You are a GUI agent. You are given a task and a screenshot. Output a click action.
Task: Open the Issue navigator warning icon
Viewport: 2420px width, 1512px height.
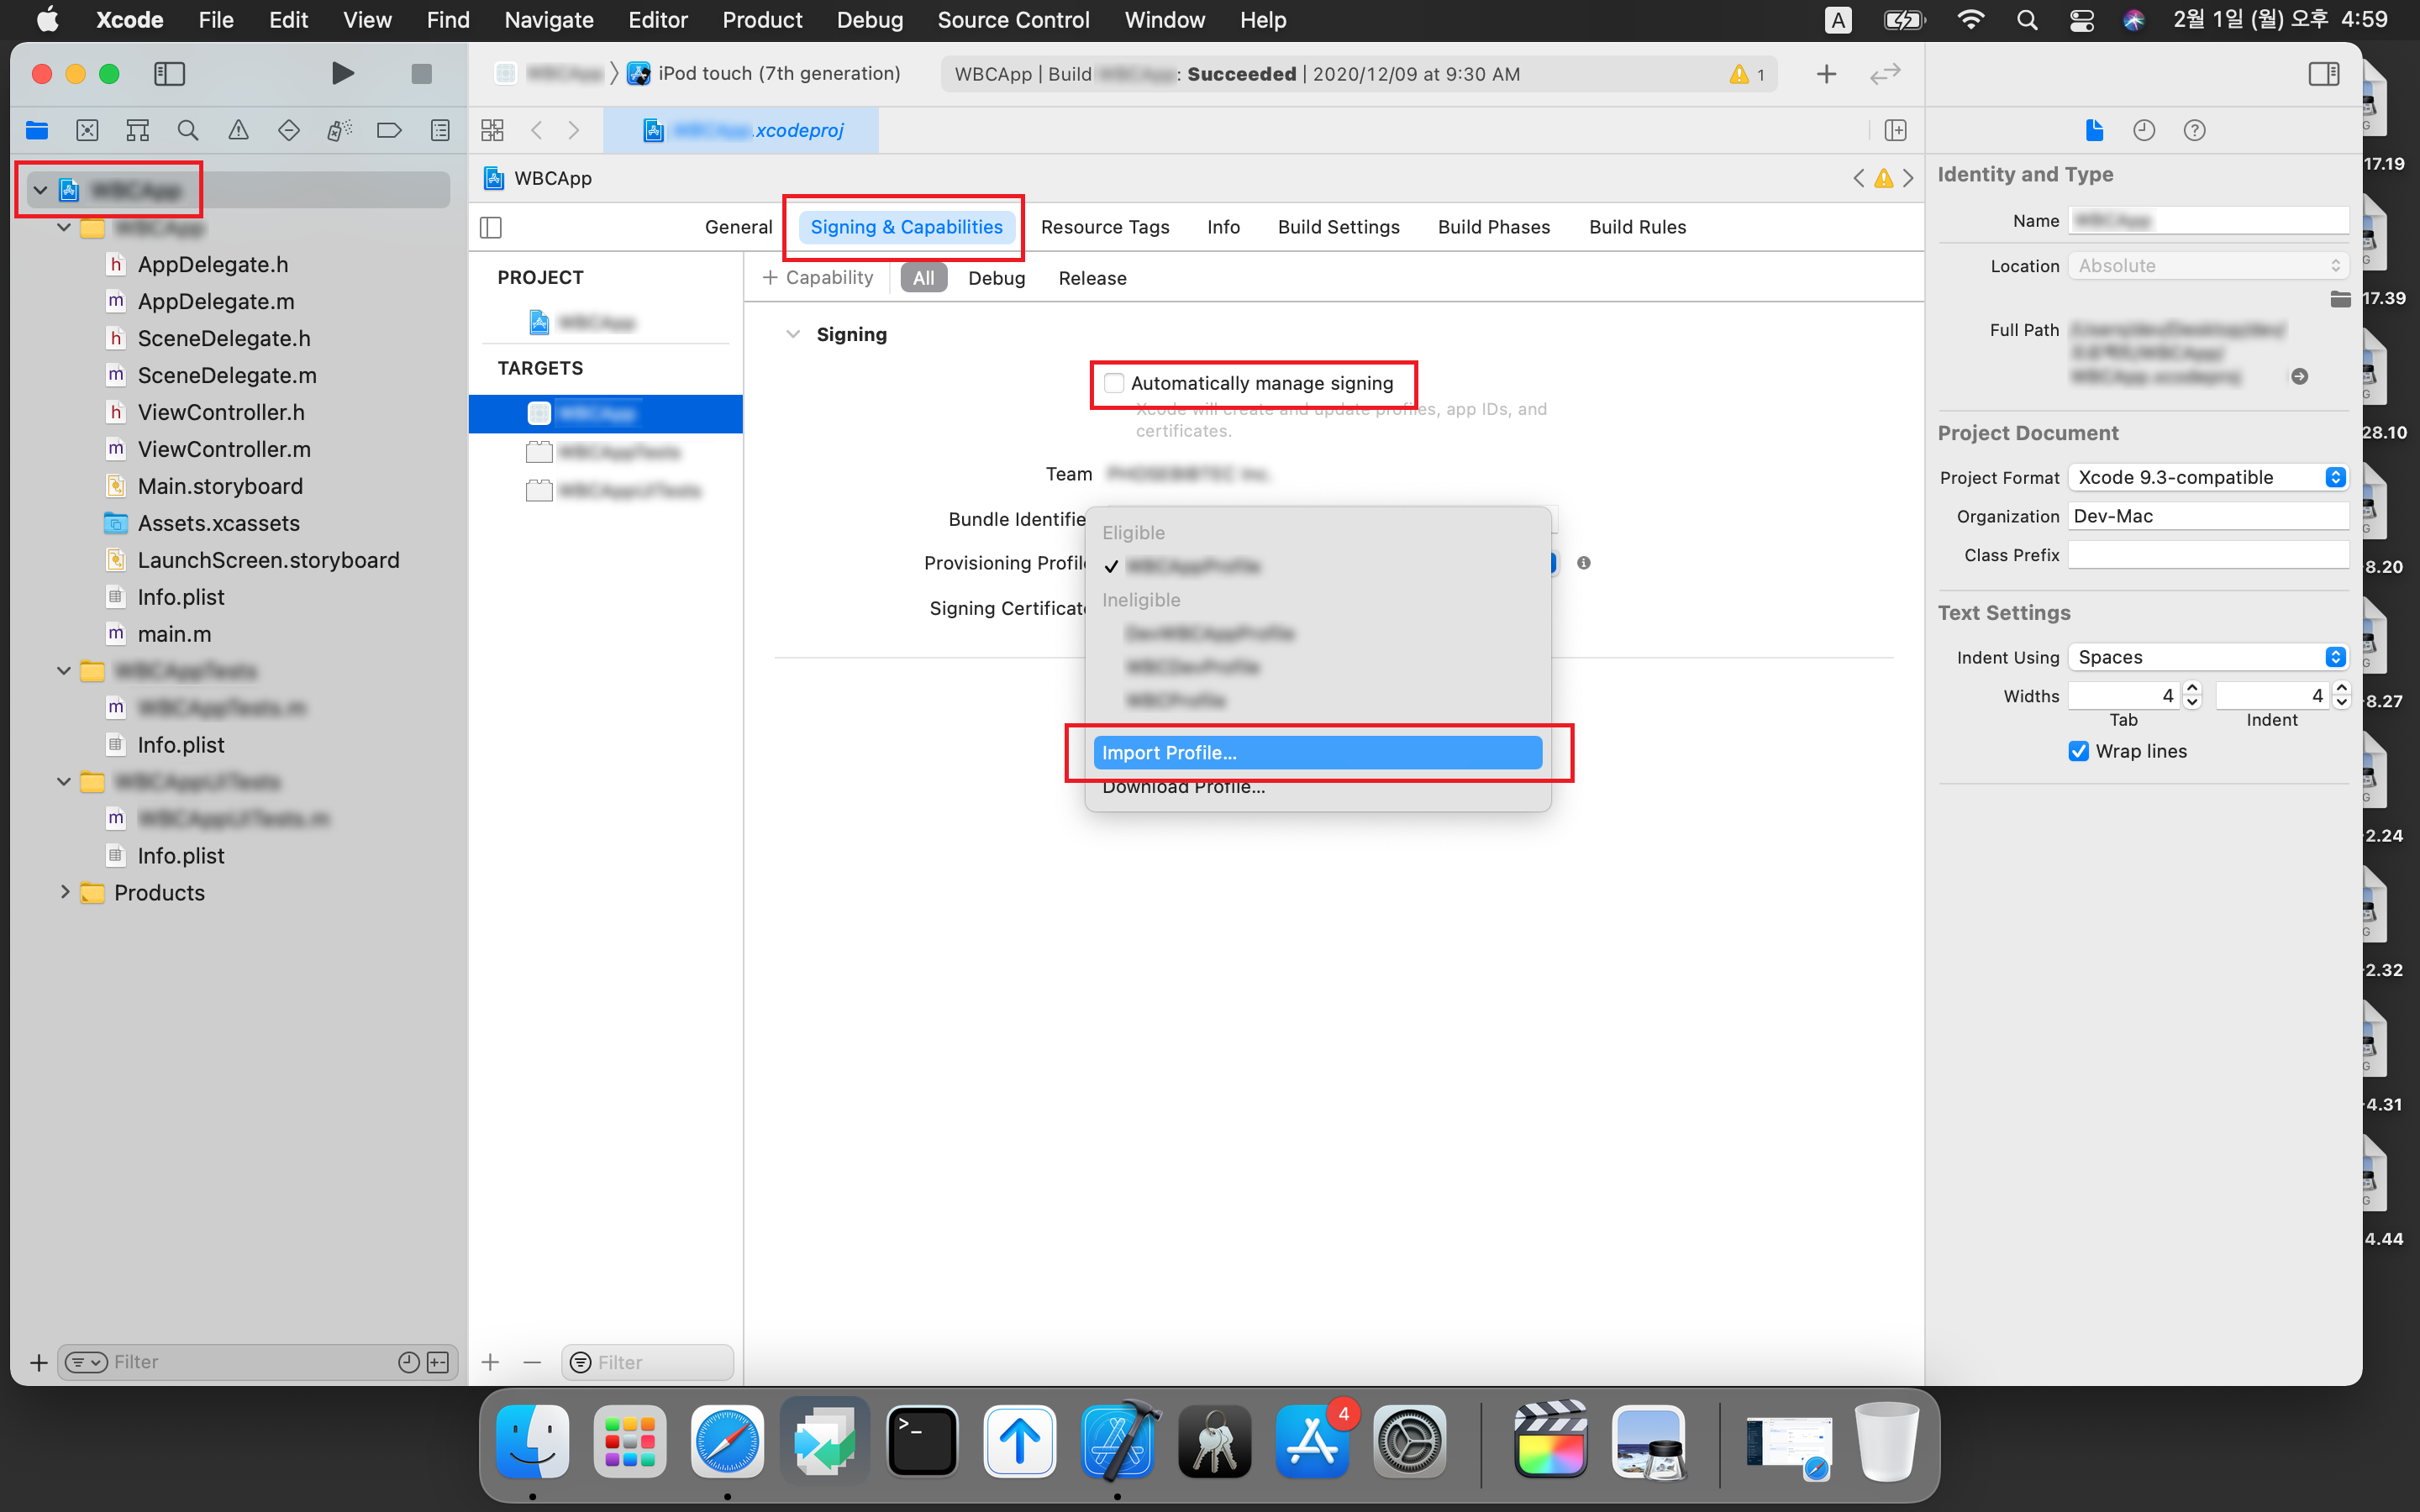pyautogui.click(x=238, y=130)
